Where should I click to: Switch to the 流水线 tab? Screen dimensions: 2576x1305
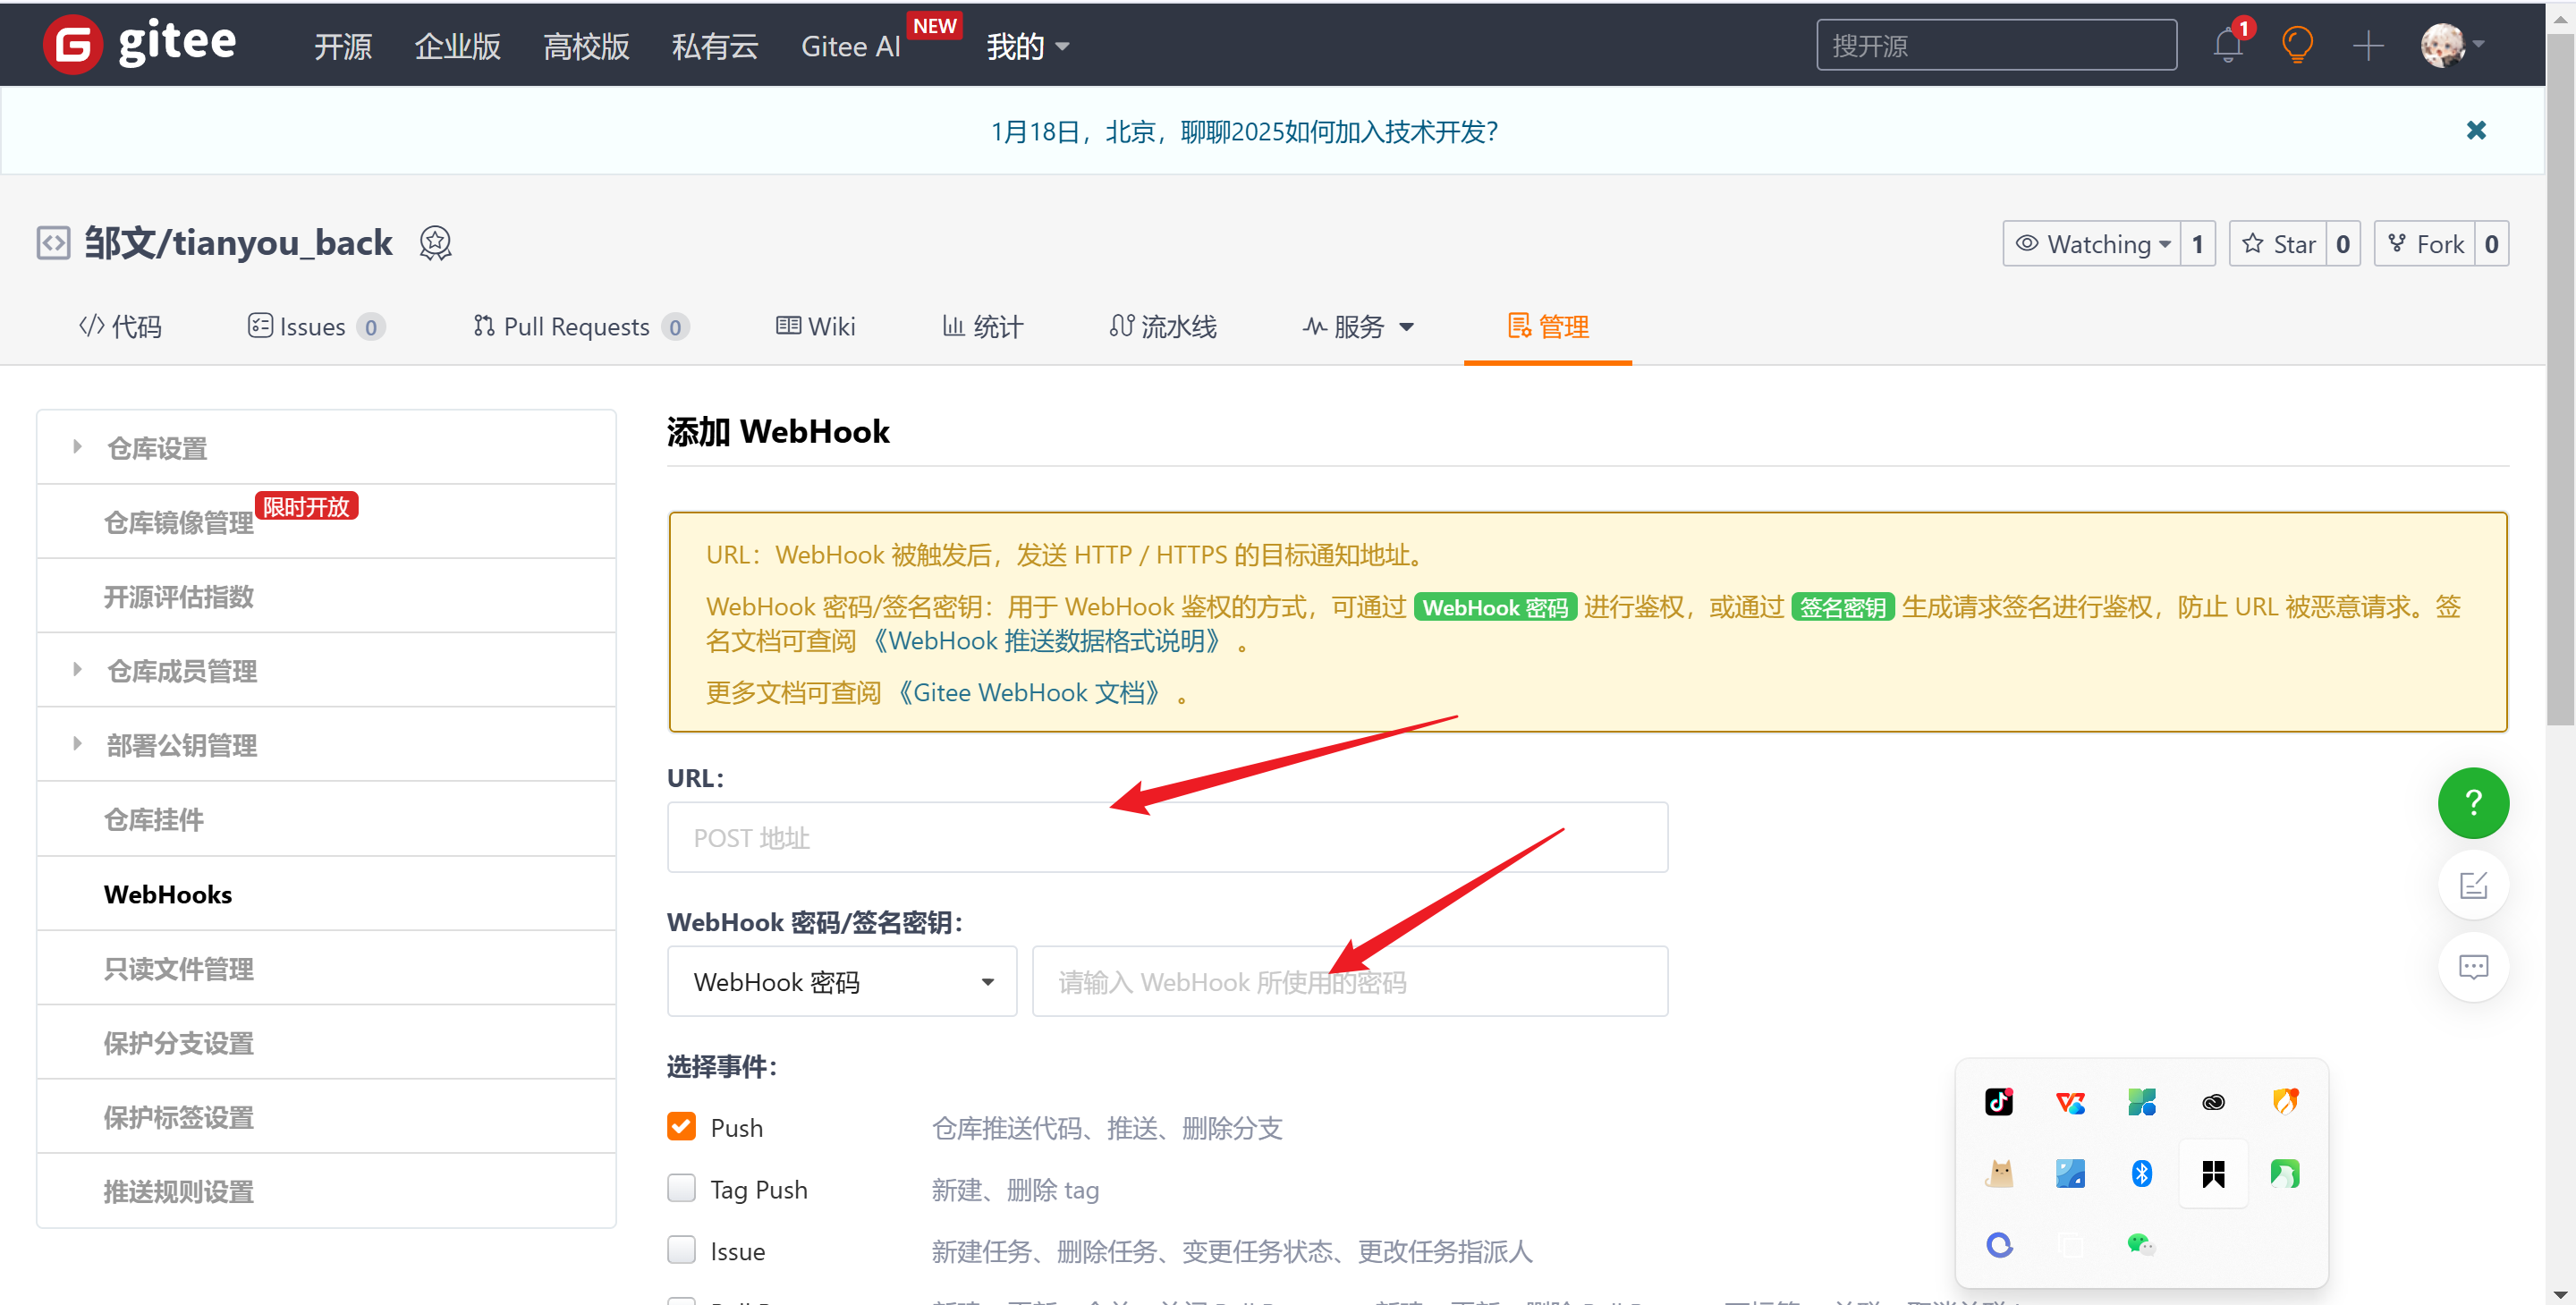1162,326
